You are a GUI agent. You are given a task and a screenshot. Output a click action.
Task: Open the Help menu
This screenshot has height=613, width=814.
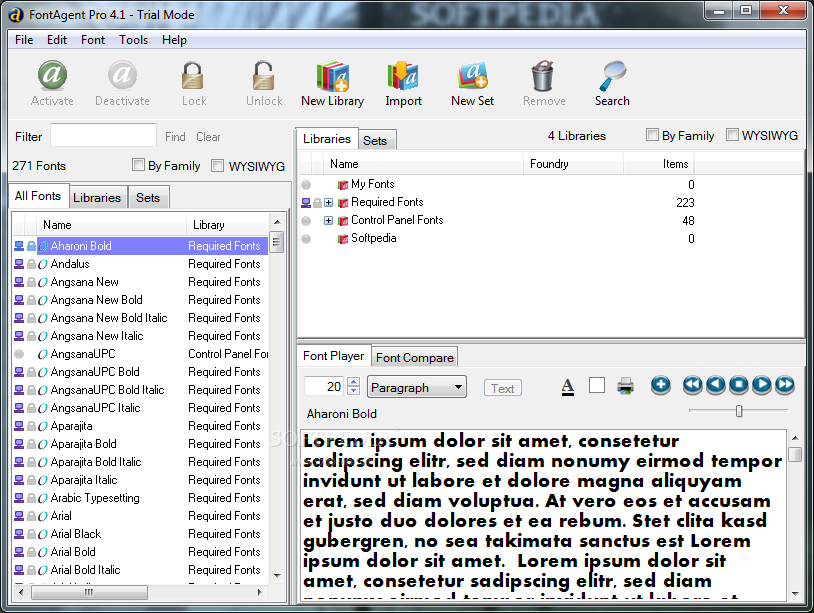[174, 40]
